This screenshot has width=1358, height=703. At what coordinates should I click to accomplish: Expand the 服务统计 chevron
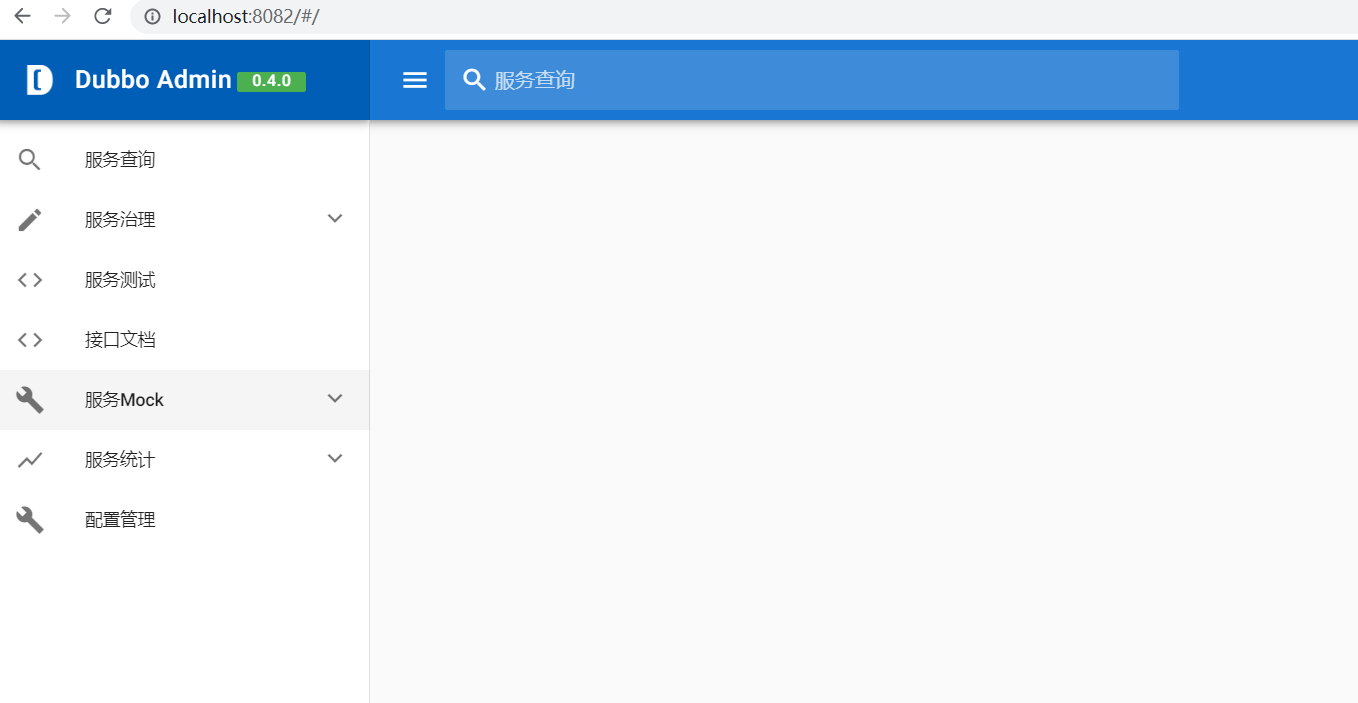[x=335, y=458]
